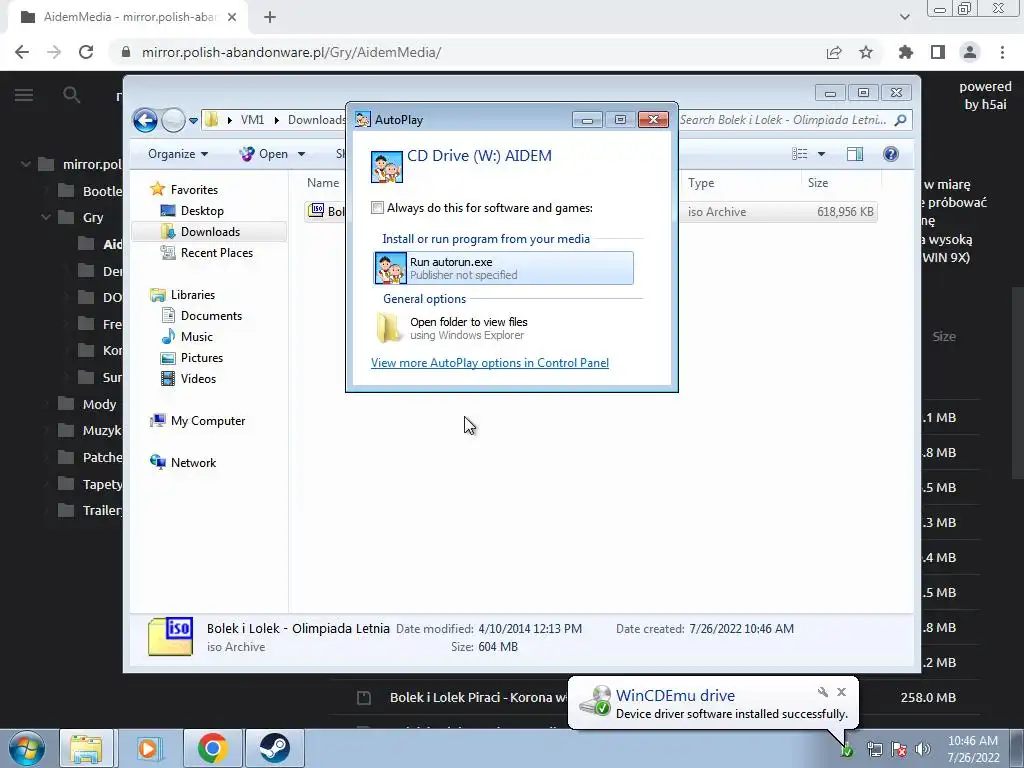Check the Bolek i Lolek Piraci file checkbox
The height and width of the screenshot is (768, 1024).
tap(364, 697)
